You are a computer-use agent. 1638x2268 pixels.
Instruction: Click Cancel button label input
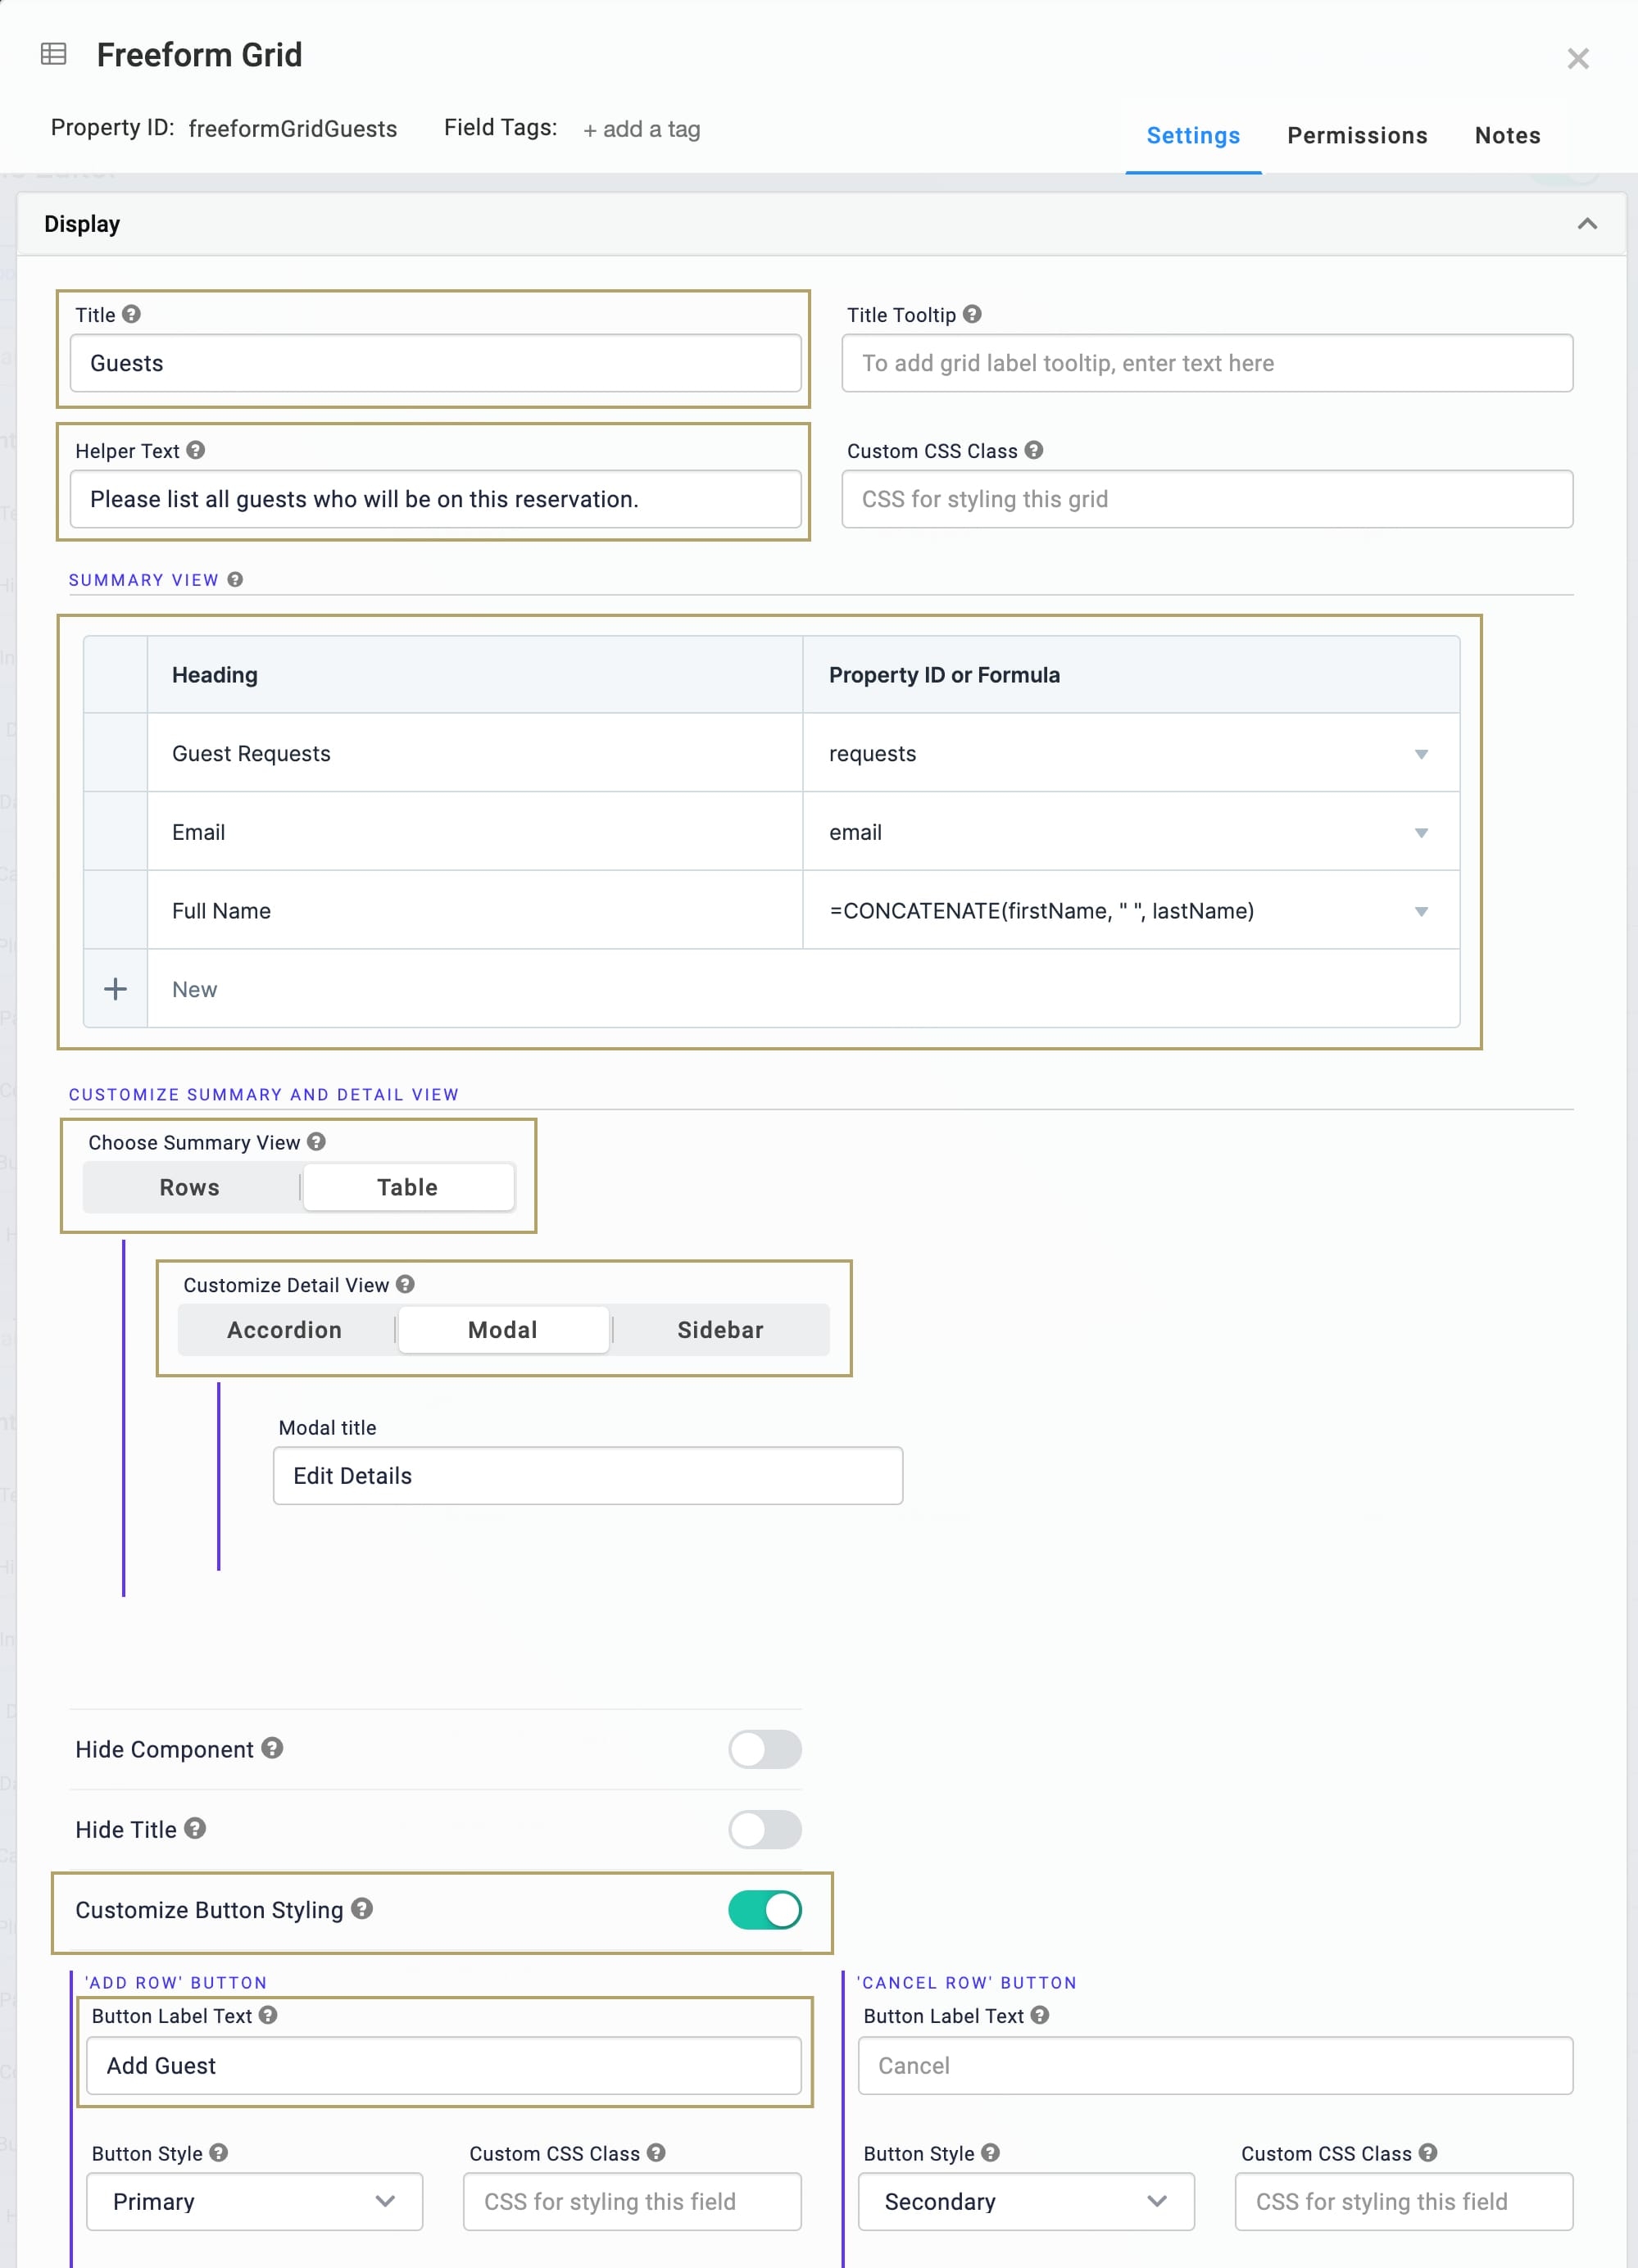pyautogui.click(x=1215, y=2065)
